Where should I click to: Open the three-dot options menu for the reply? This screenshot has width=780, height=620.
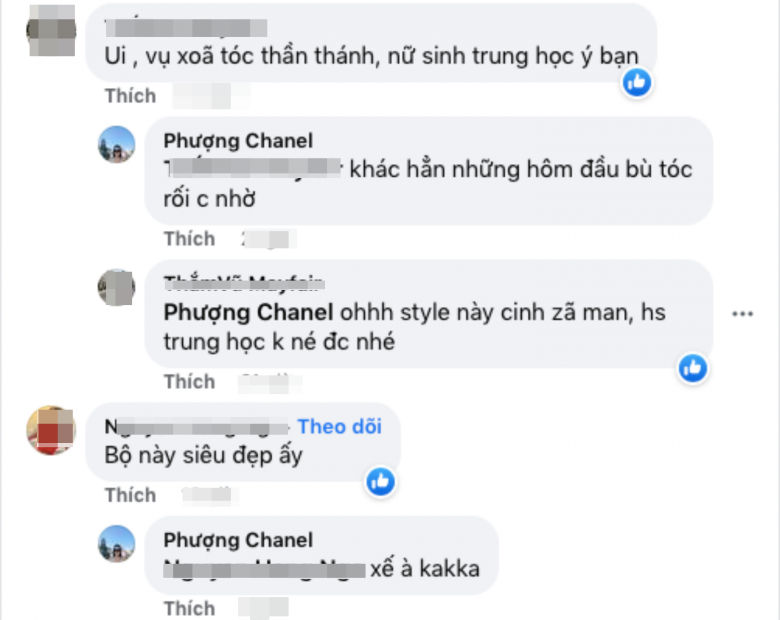tap(741, 314)
